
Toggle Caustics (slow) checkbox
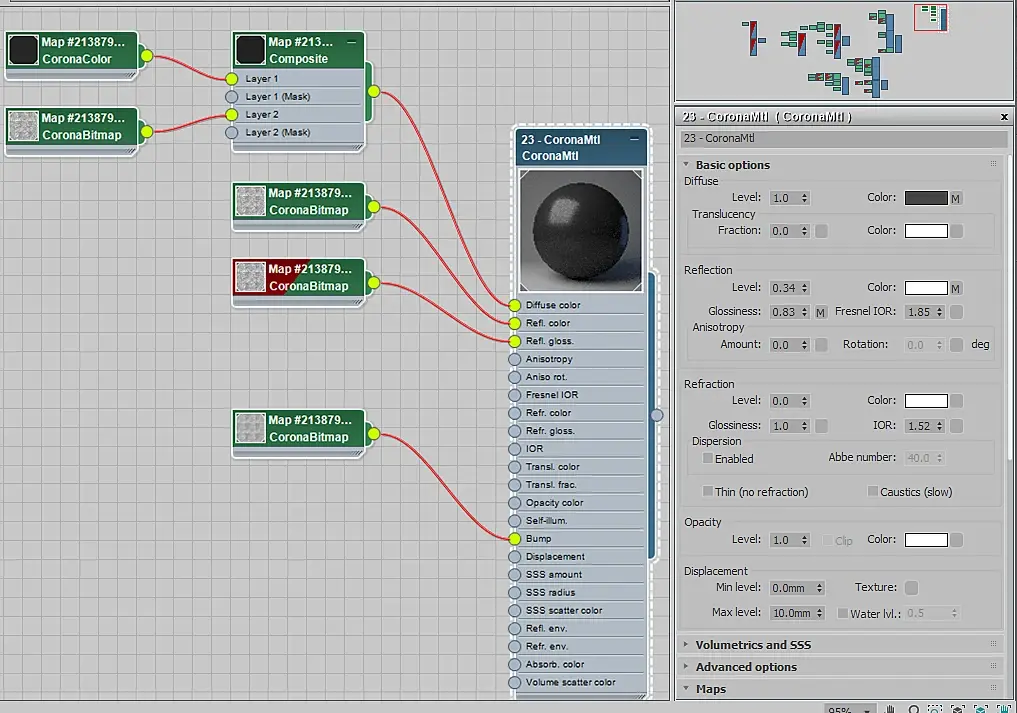pos(873,492)
